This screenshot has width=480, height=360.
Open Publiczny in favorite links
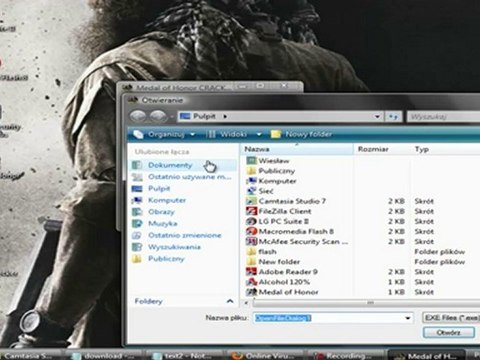[x=166, y=258]
